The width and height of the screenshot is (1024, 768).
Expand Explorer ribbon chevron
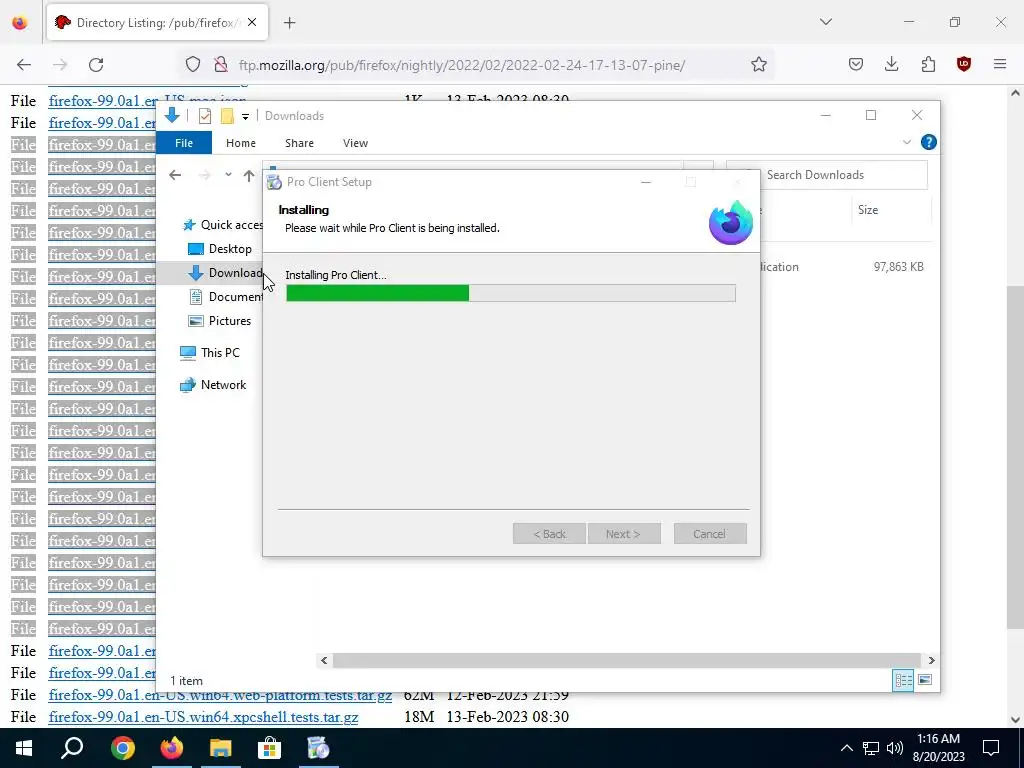click(x=906, y=142)
